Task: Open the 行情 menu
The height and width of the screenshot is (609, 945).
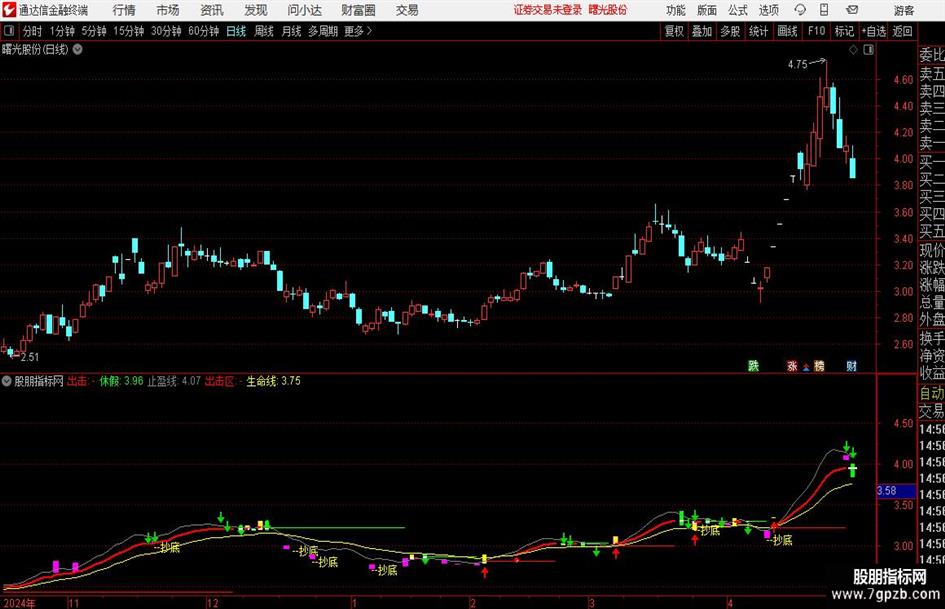Action: click(124, 10)
